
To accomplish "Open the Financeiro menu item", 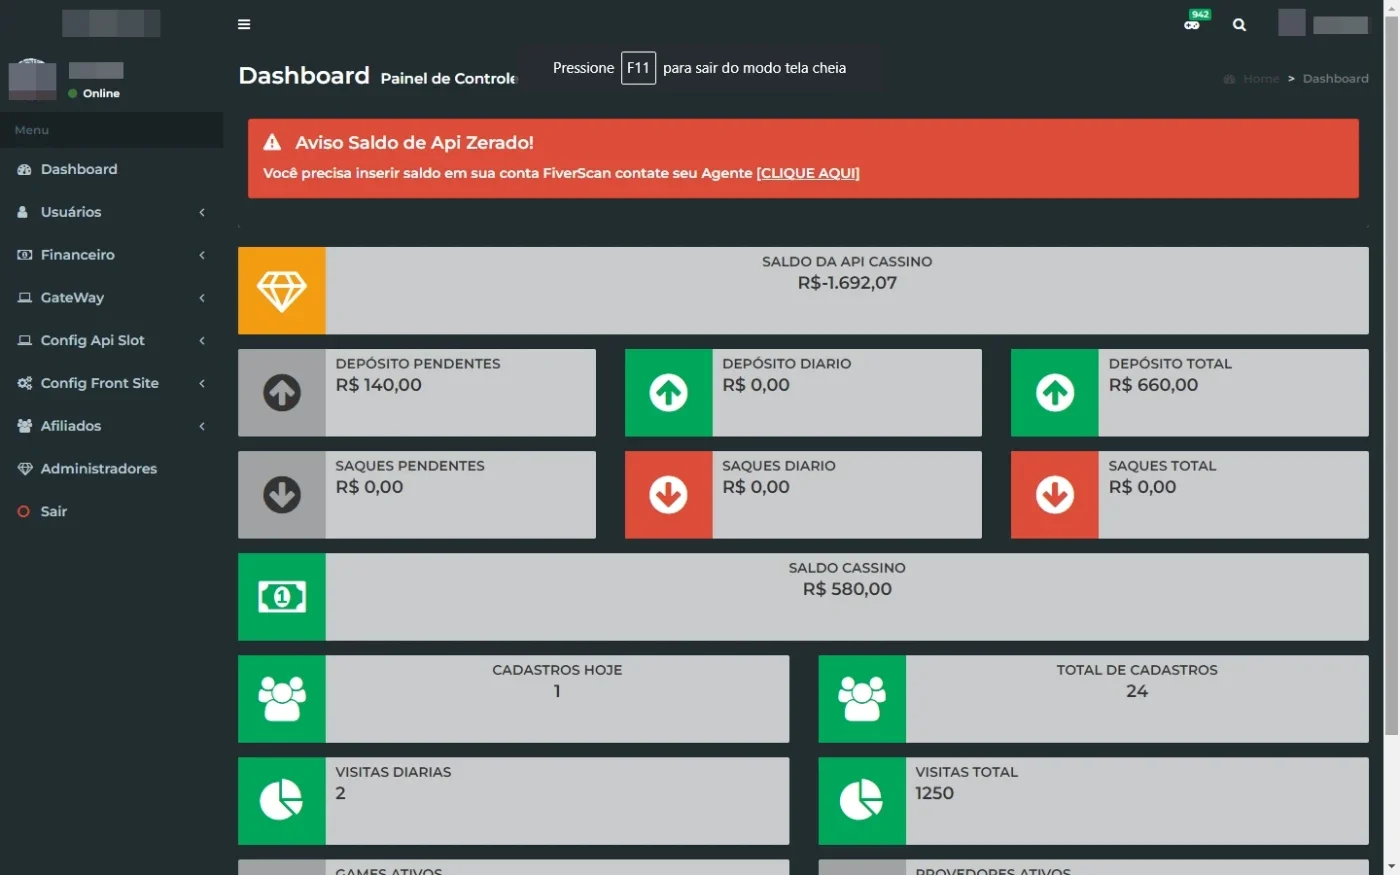I will [x=111, y=255].
